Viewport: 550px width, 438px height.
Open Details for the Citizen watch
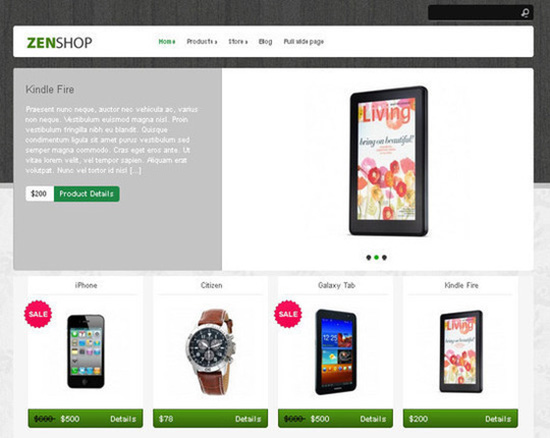[248, 419]
